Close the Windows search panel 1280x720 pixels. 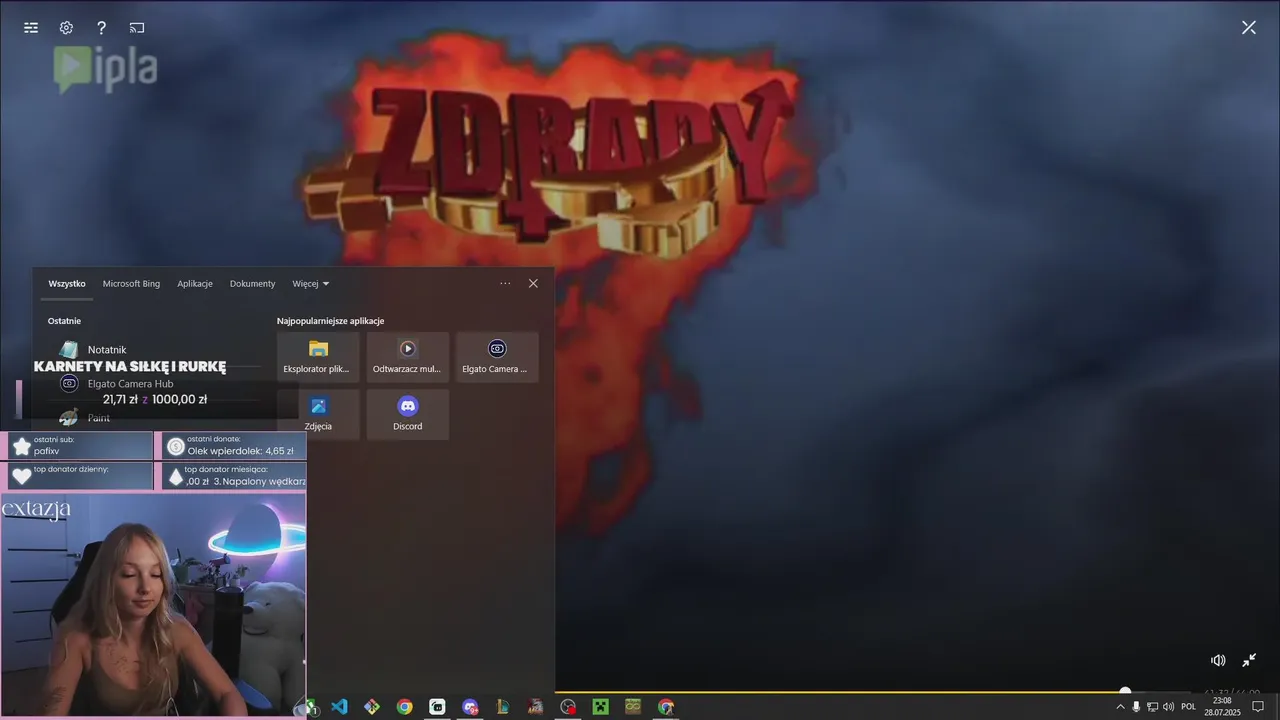tap(533, 283)
